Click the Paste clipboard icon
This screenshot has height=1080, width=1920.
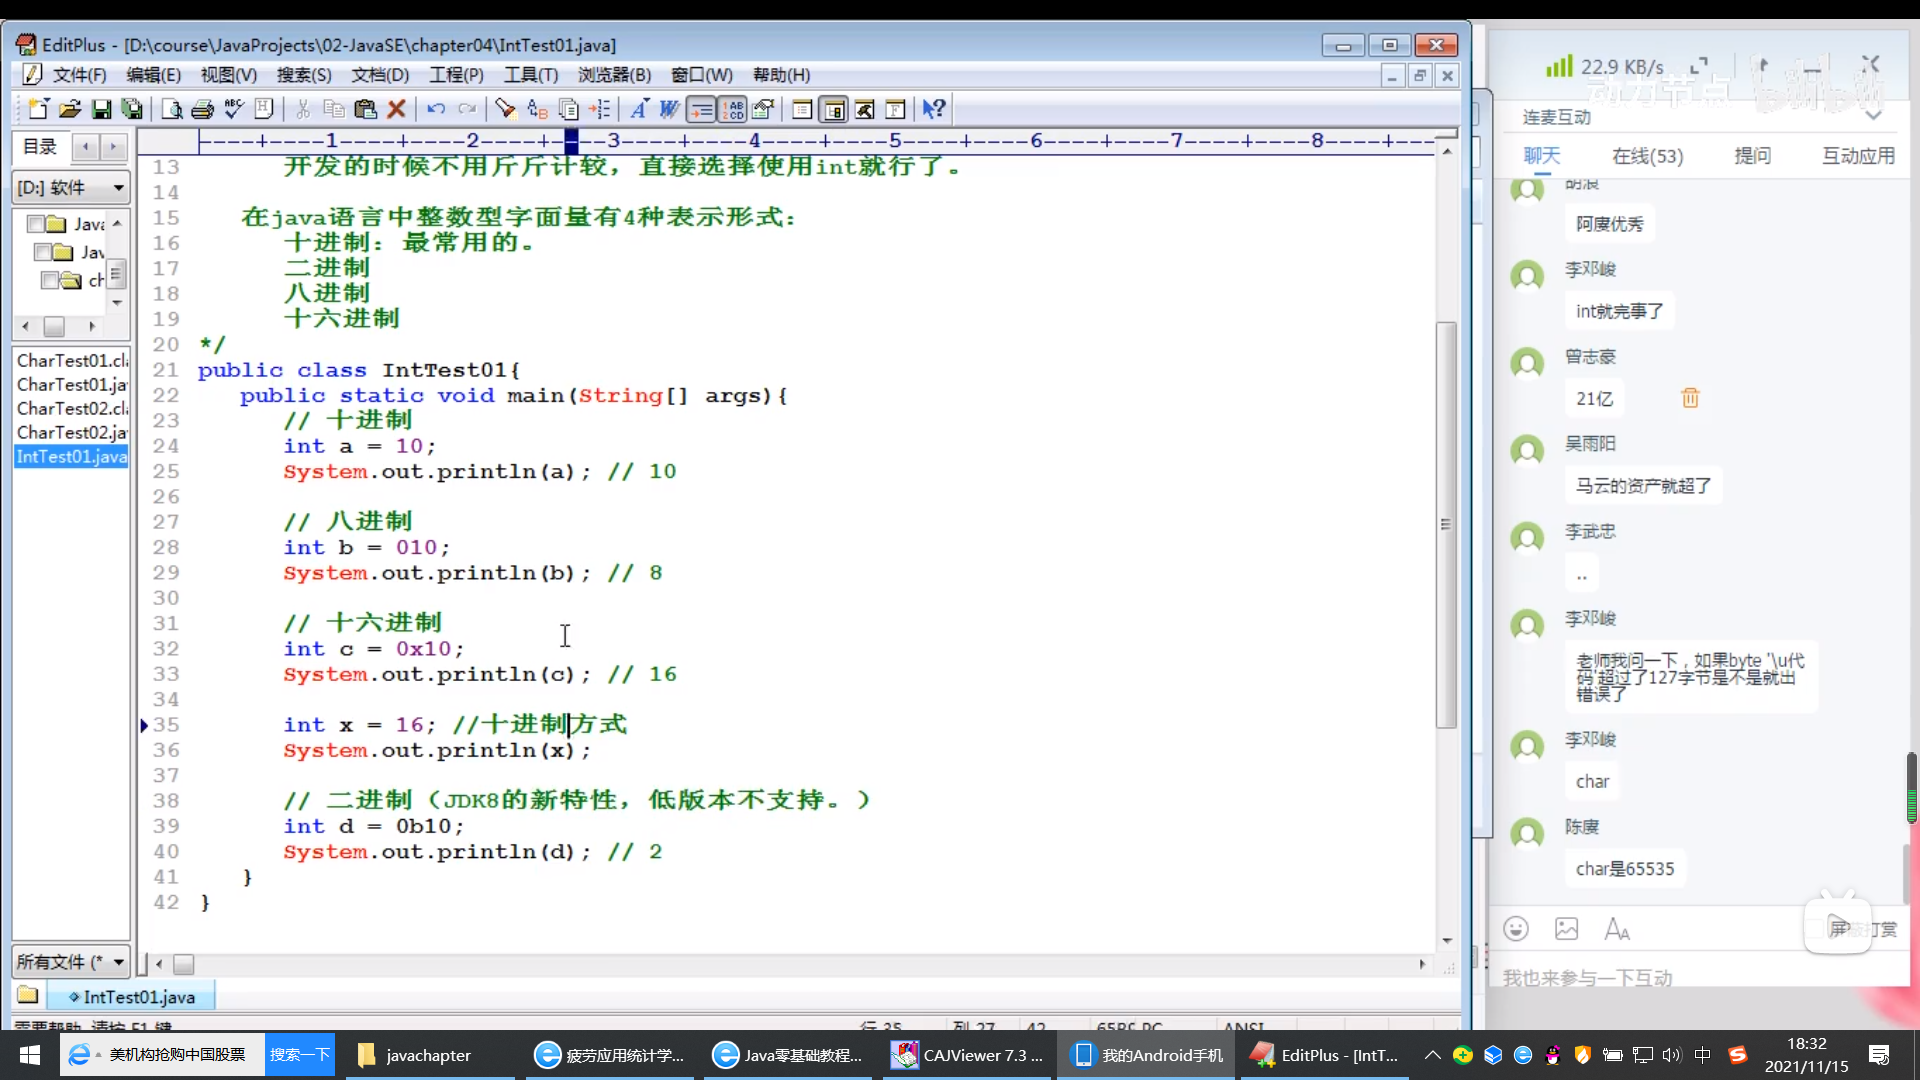[365, 109]
